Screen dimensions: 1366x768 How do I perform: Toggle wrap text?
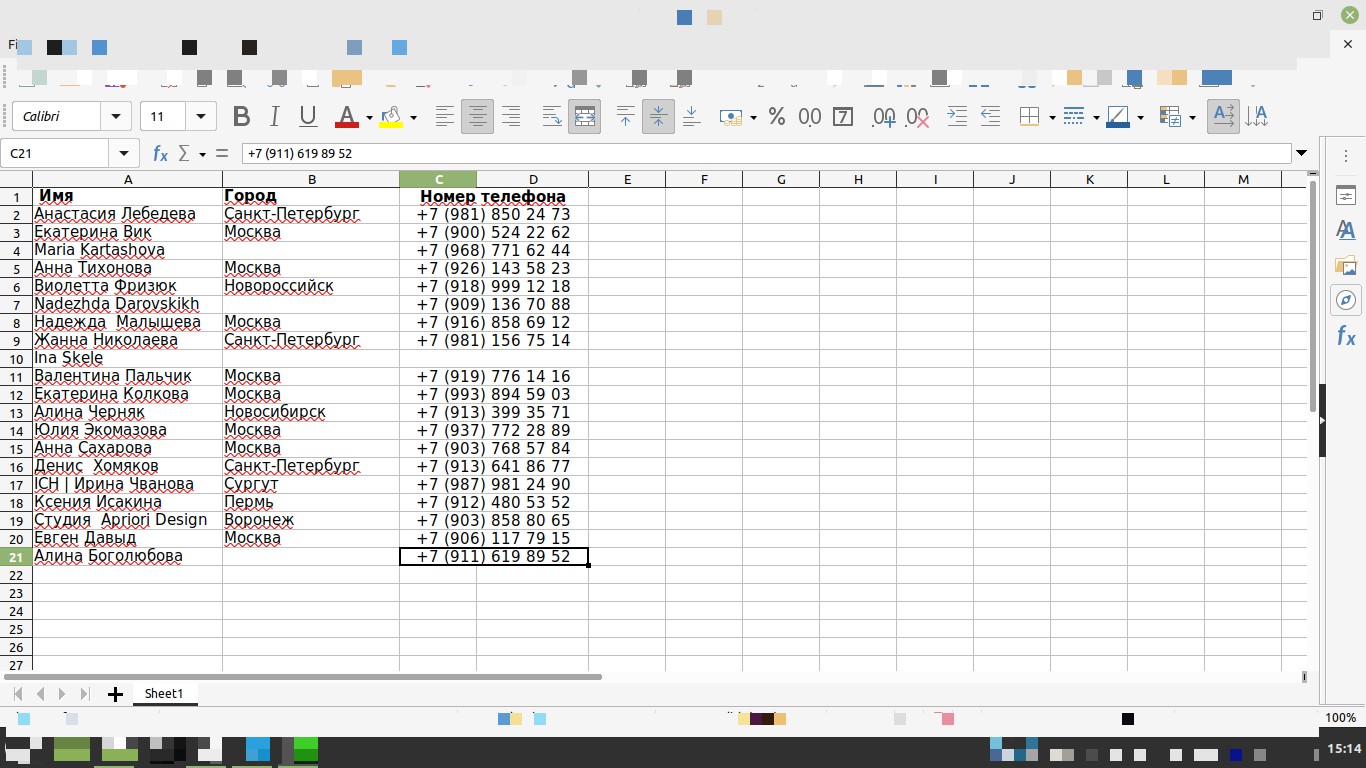pyautogui.click(x=552, y=117)
